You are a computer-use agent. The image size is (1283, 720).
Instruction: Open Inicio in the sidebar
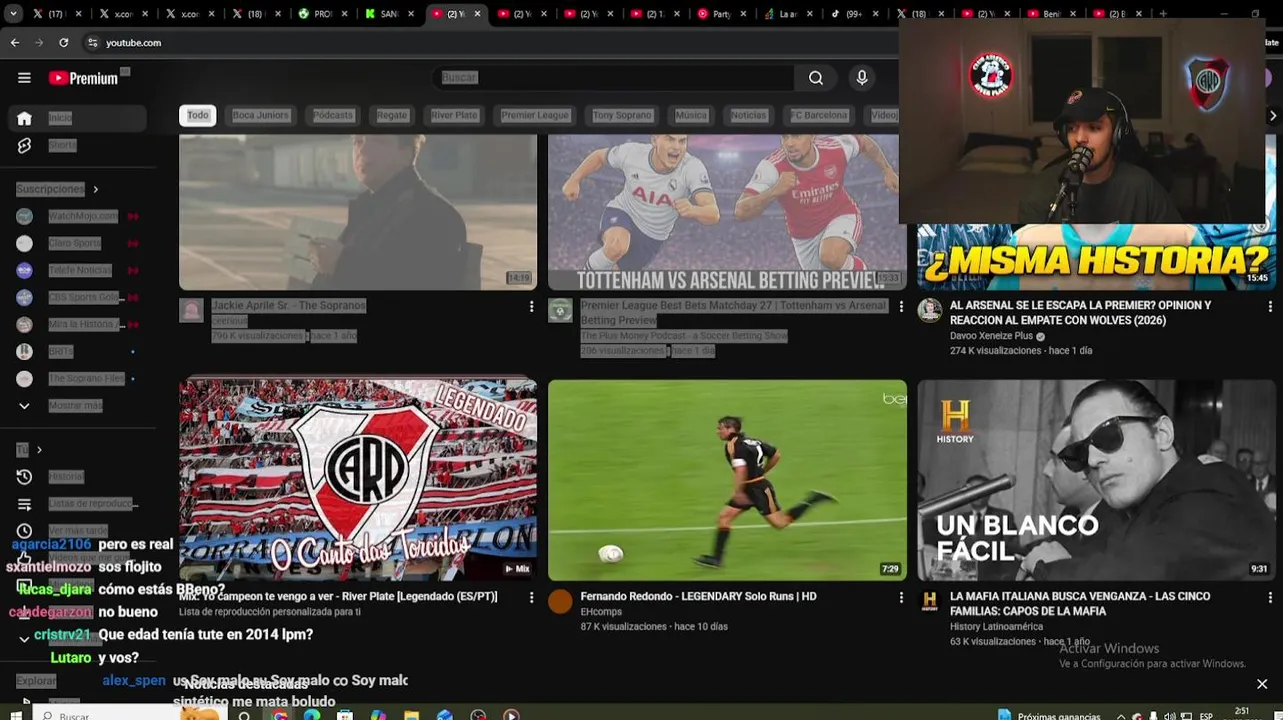(78, 118)
